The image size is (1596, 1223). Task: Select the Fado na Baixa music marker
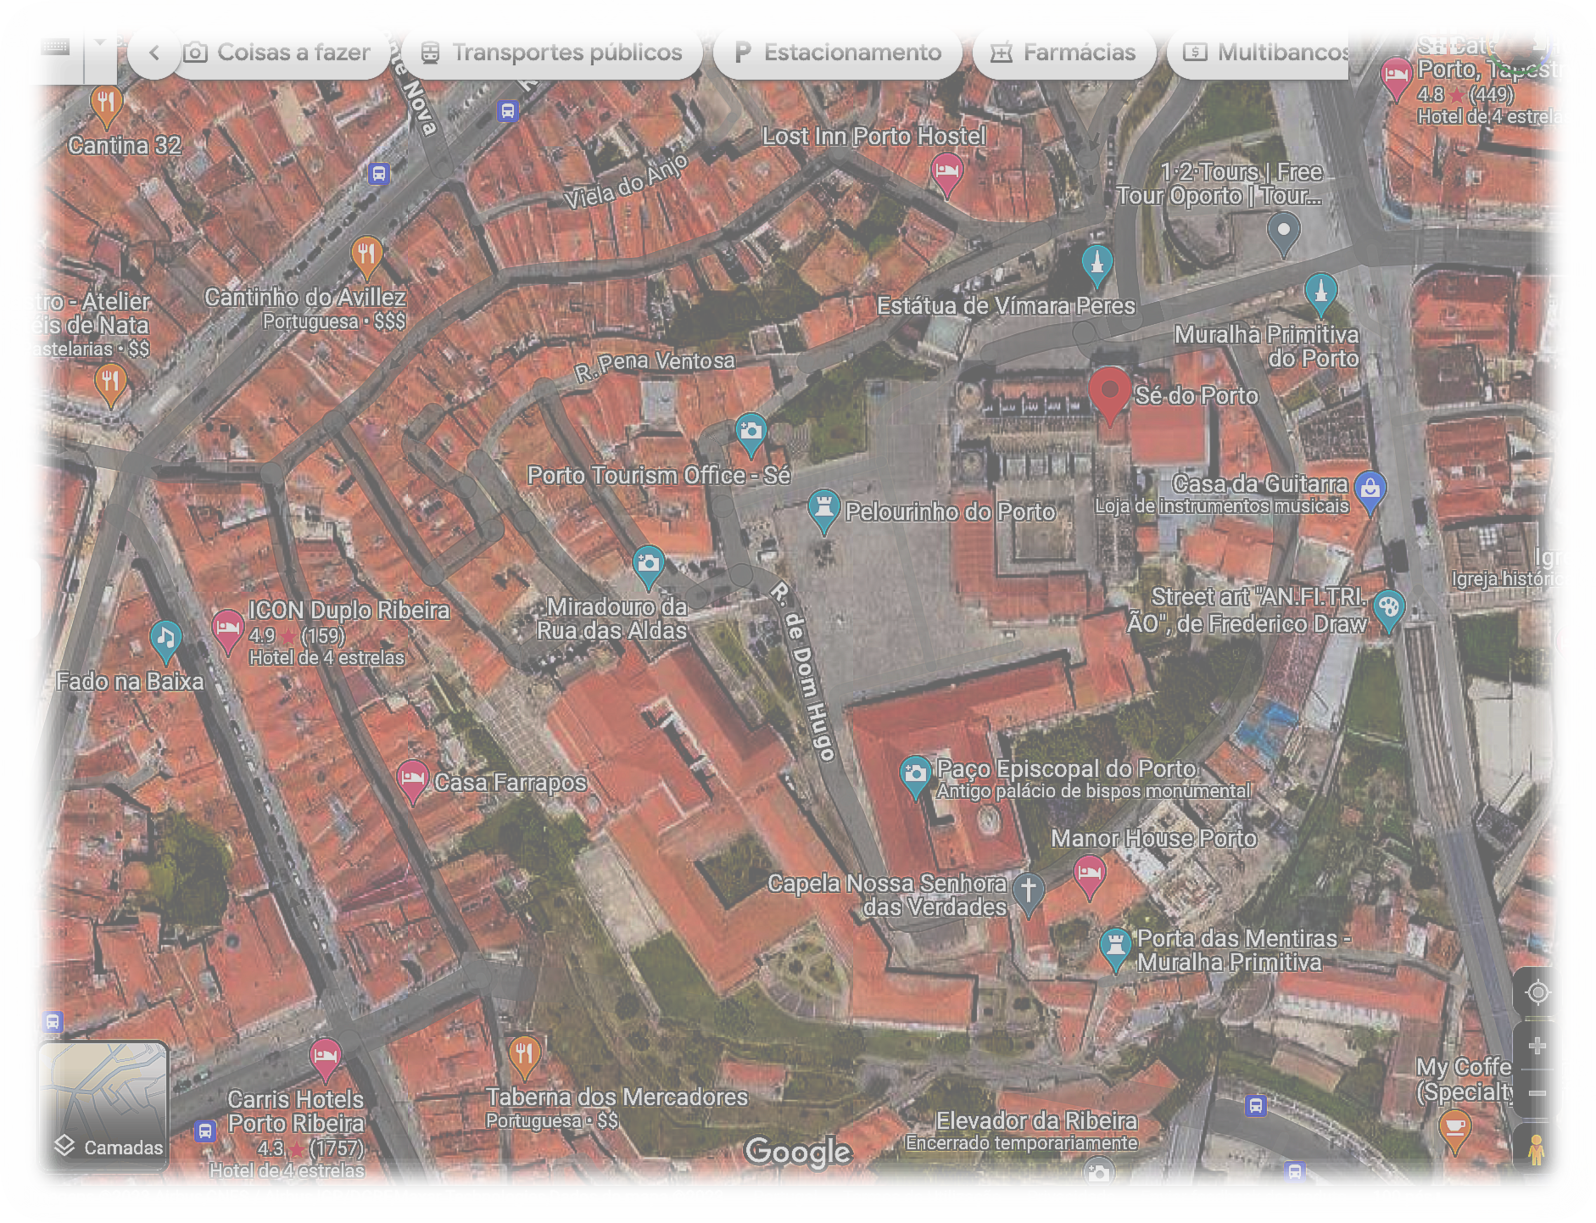(165, 639)
